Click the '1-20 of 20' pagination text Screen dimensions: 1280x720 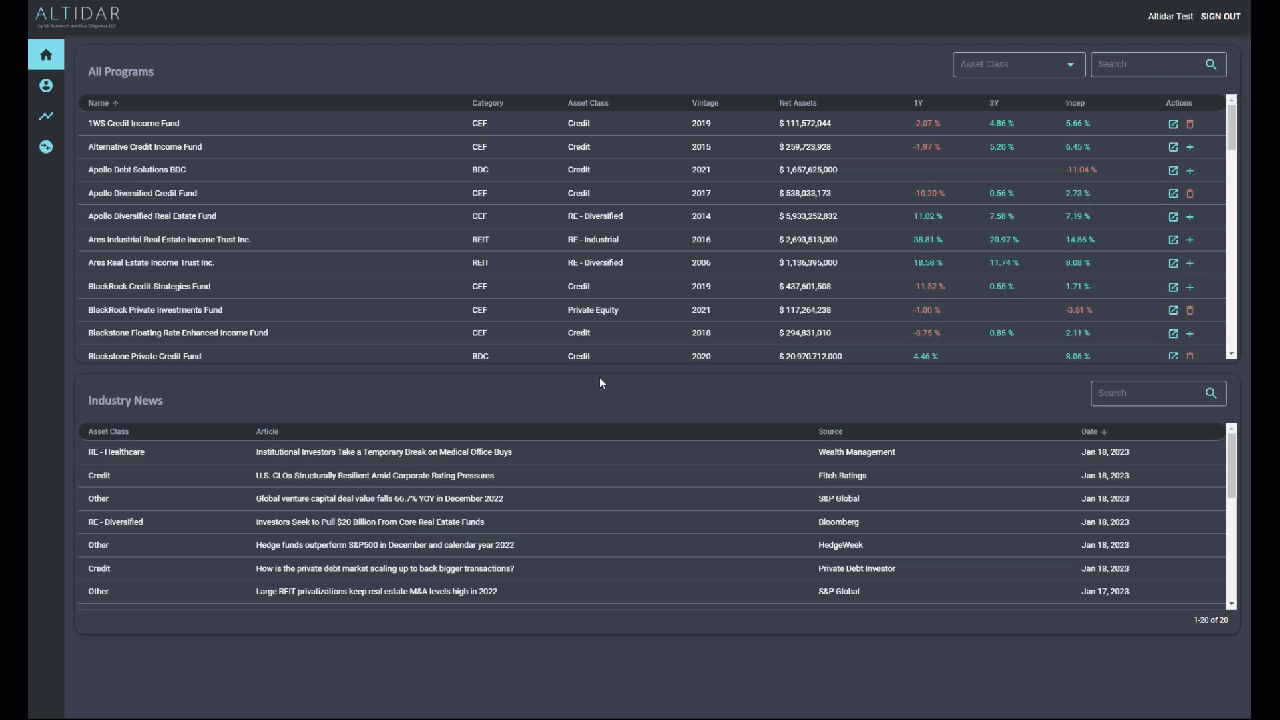(x=1211, y=620)
